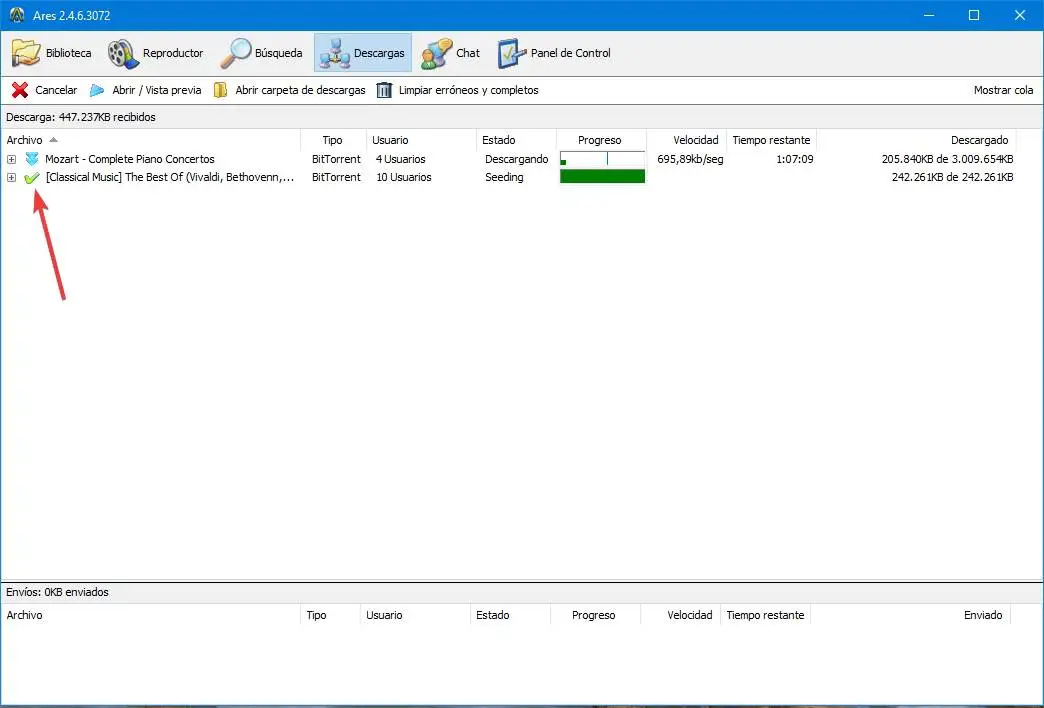Select Mozart - Complete Piano Concertos text
The width and height of the screenshot is (1044, 708).
130,159
